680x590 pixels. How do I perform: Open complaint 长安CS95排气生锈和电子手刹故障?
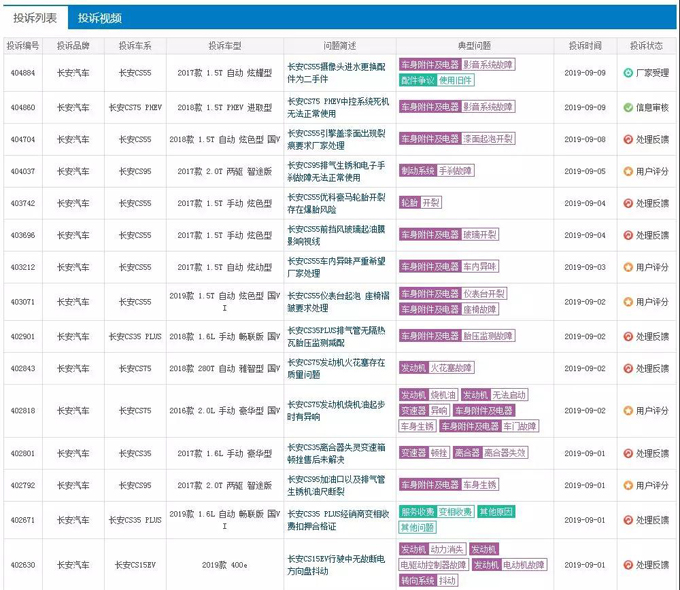pos(336,171)
